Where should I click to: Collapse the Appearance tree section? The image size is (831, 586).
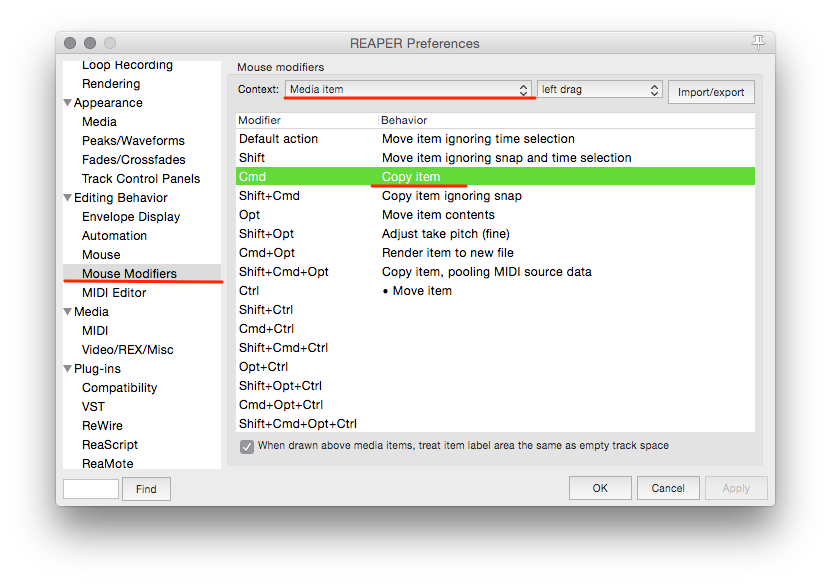point(67,102)
